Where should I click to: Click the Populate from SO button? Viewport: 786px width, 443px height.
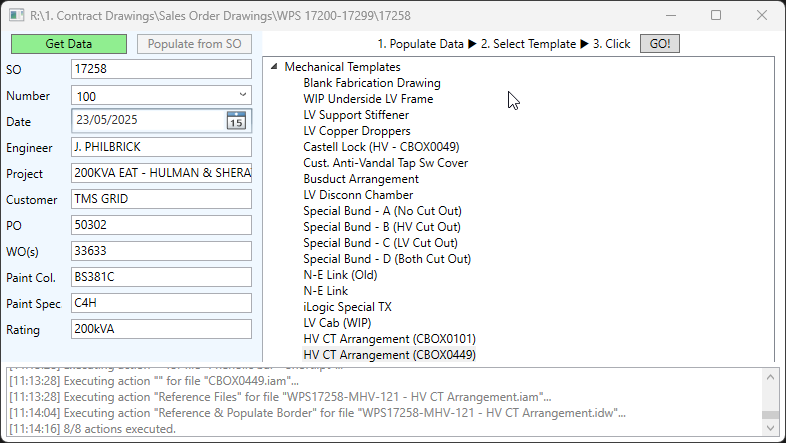(x=194, y=44)
